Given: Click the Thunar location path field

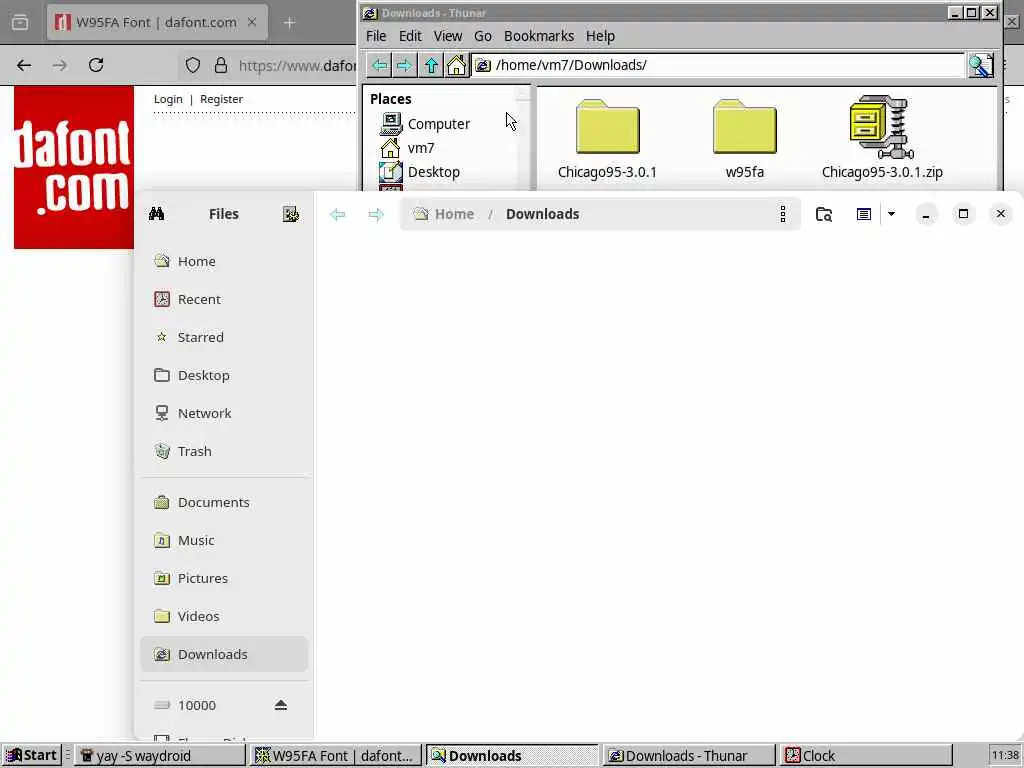Looking at the screenshot, I should point(718,65).
